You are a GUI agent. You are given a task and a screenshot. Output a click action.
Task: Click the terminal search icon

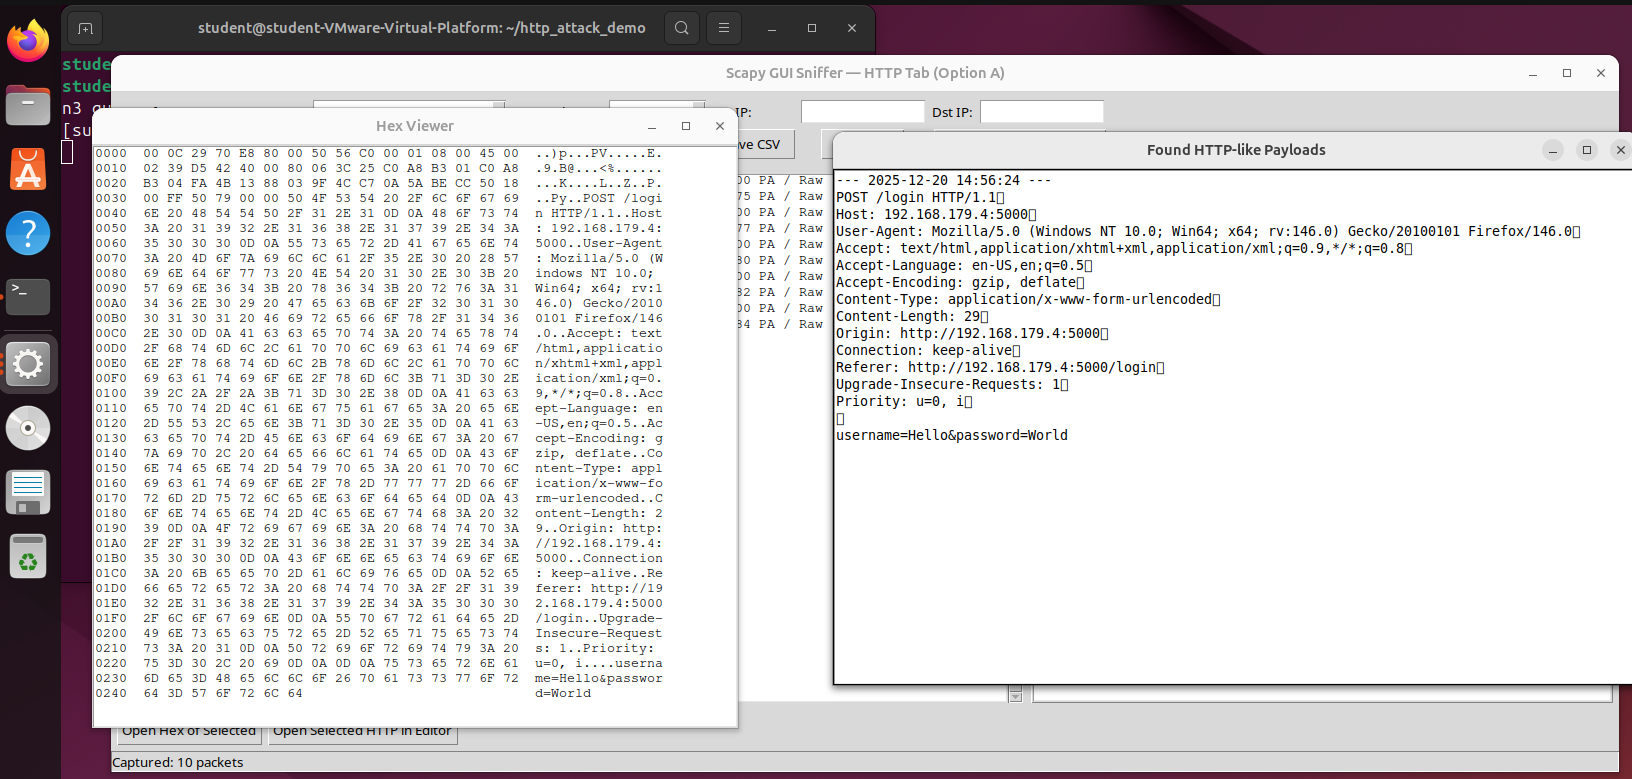click(681, 28)
